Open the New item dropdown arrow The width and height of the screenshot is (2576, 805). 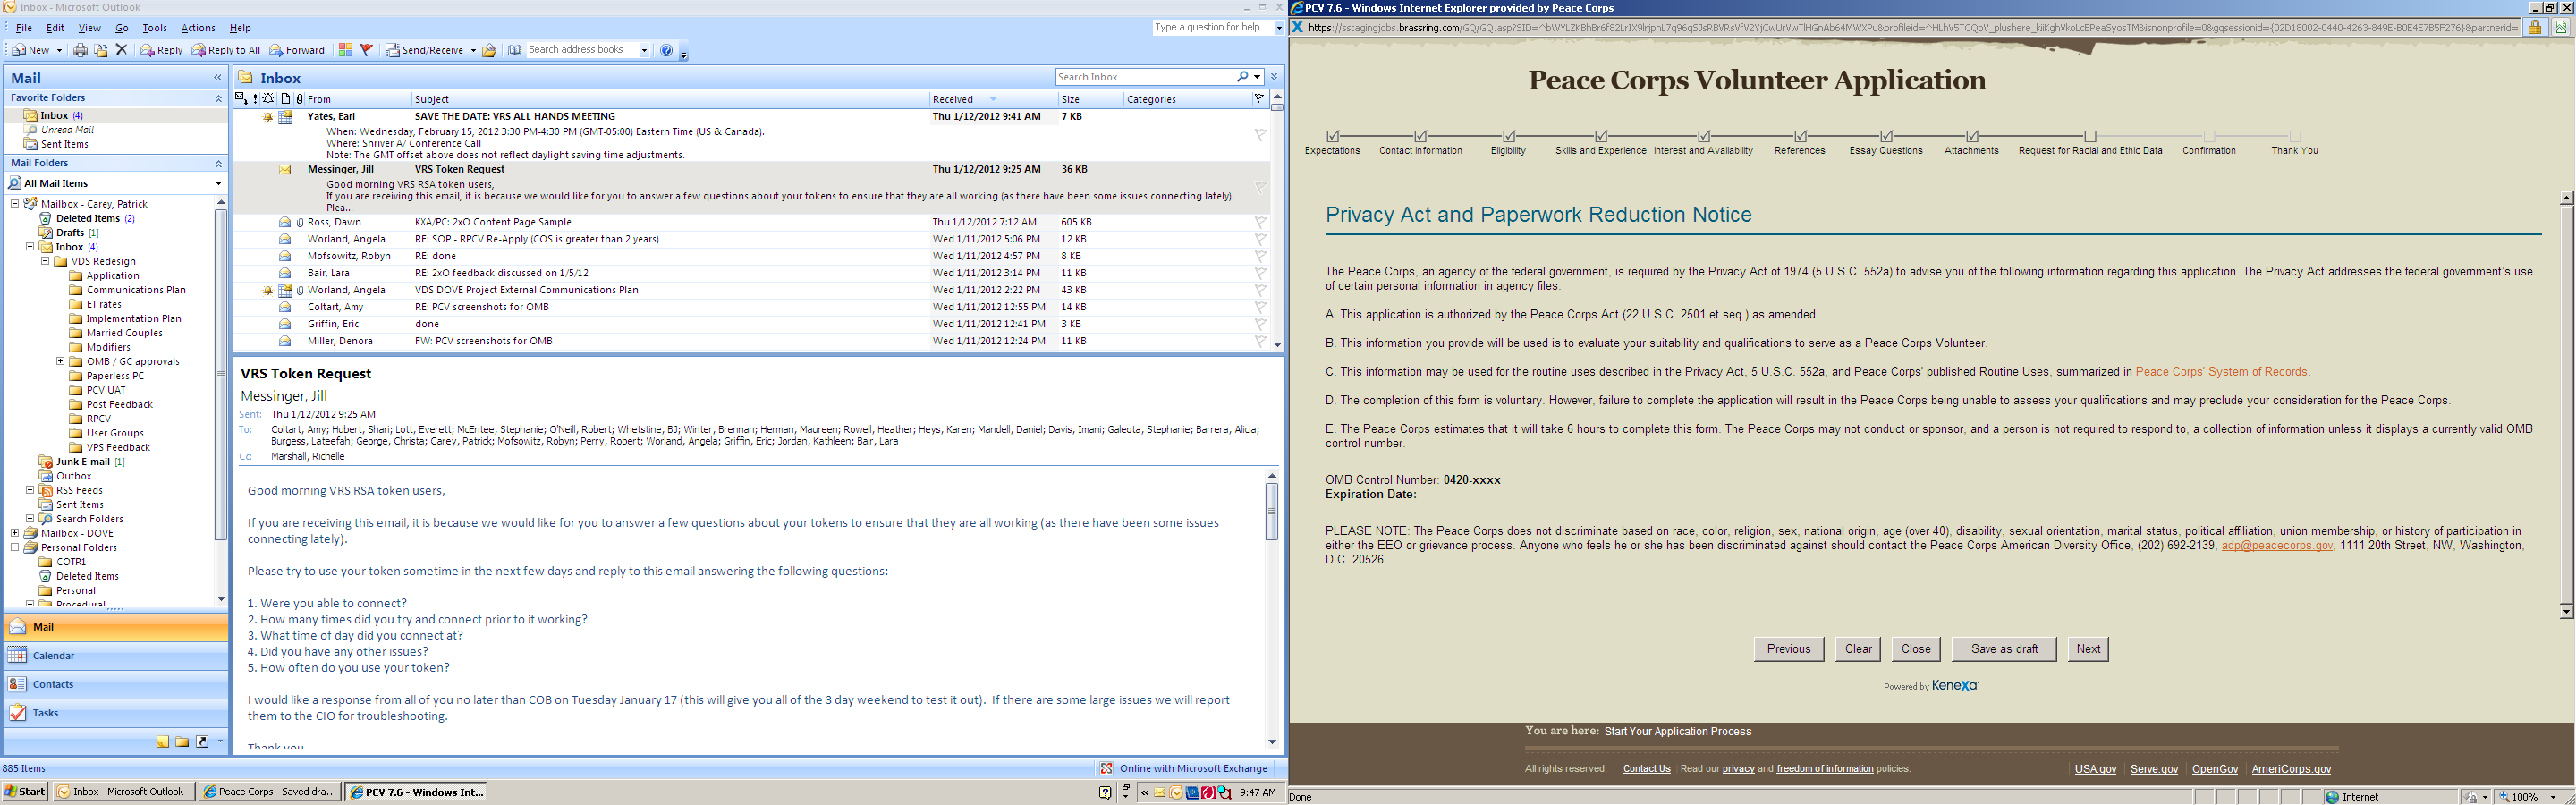point(59,50)
